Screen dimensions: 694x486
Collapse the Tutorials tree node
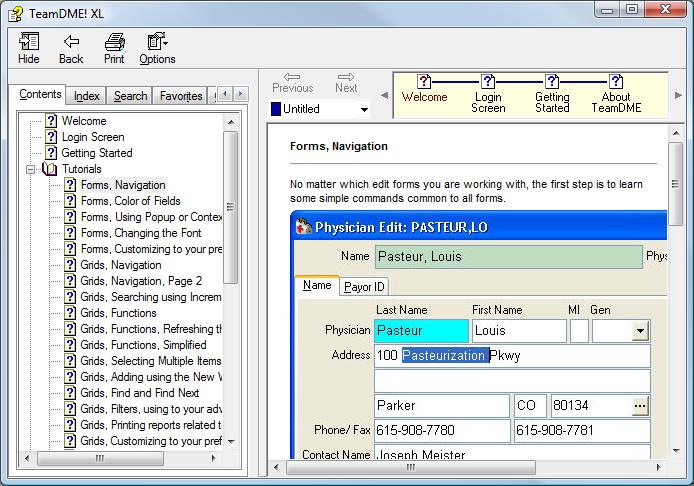point(30,169)
